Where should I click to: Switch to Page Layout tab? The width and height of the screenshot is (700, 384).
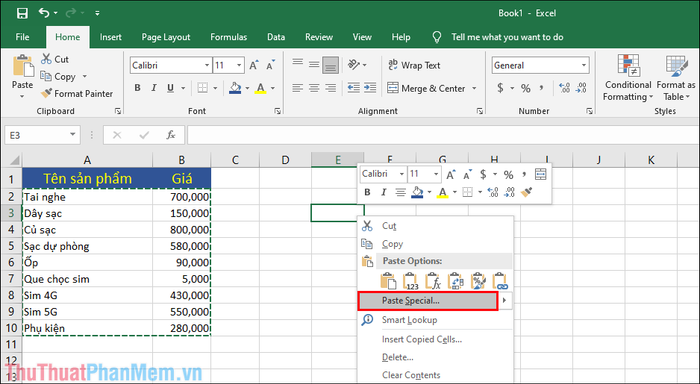coord(166,37)
